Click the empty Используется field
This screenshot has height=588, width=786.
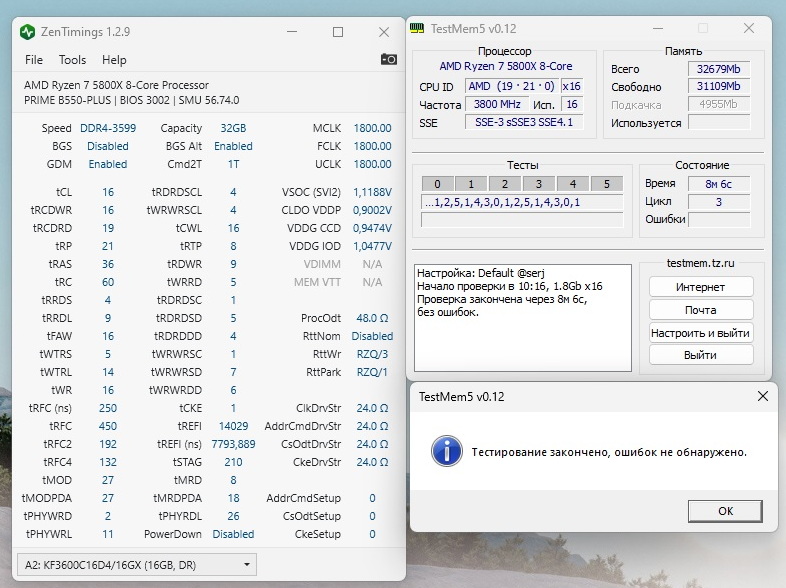click(x=718, y=122)
